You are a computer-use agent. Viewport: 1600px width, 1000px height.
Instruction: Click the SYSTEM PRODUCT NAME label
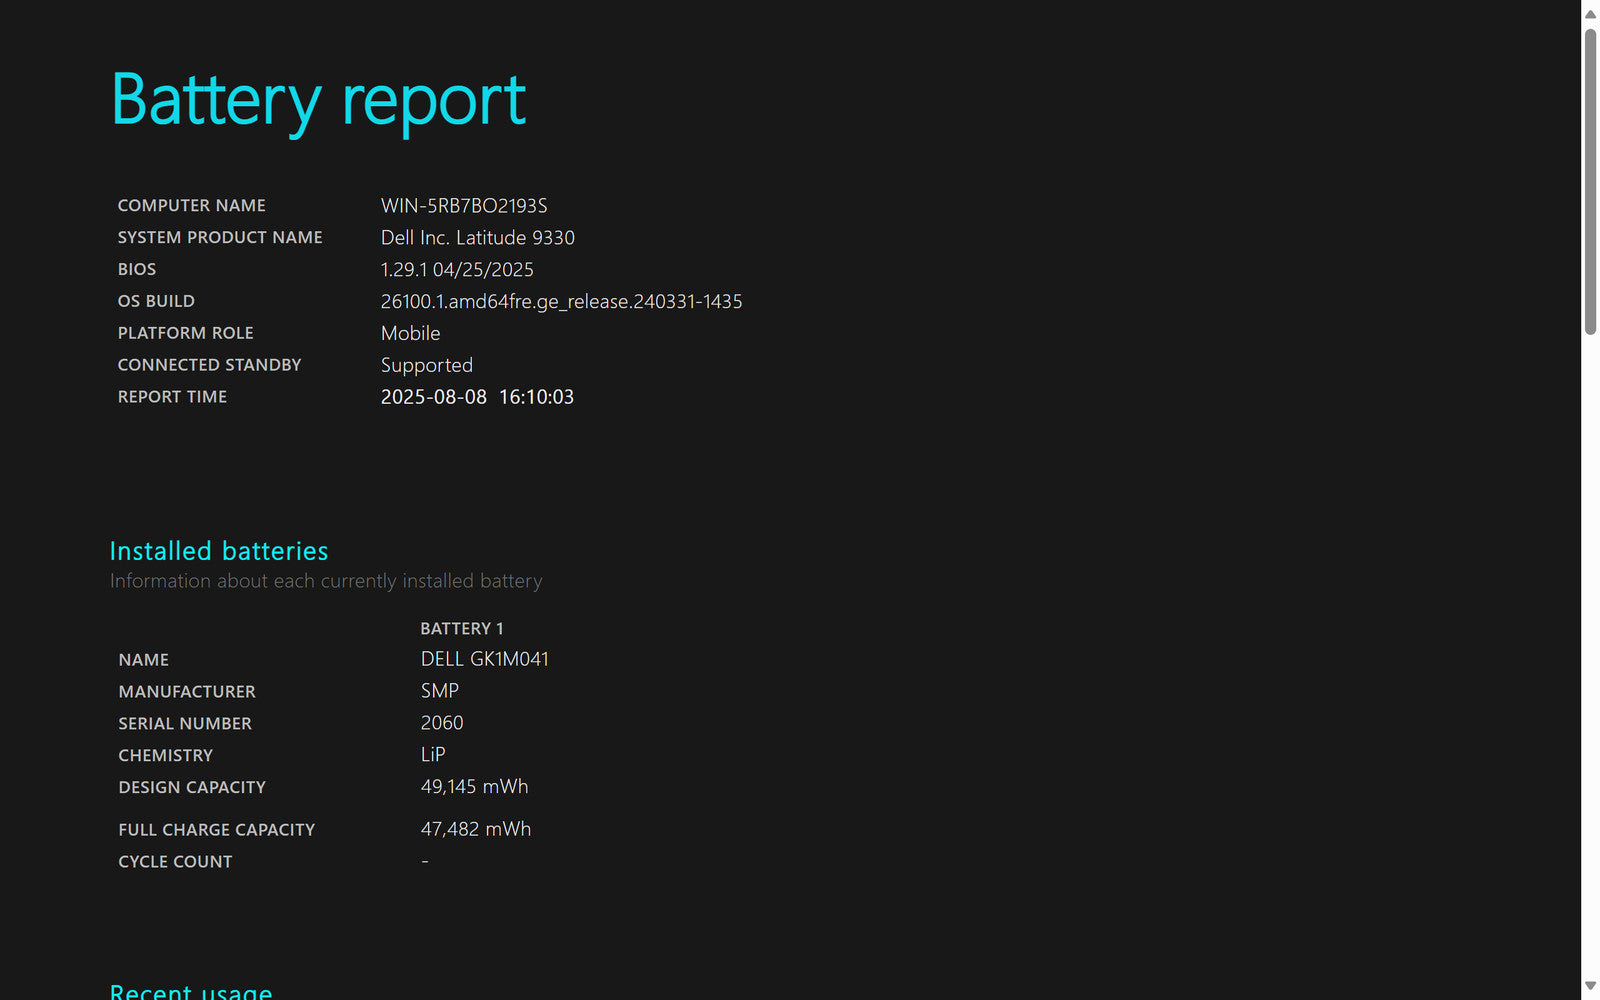(220, 238)
